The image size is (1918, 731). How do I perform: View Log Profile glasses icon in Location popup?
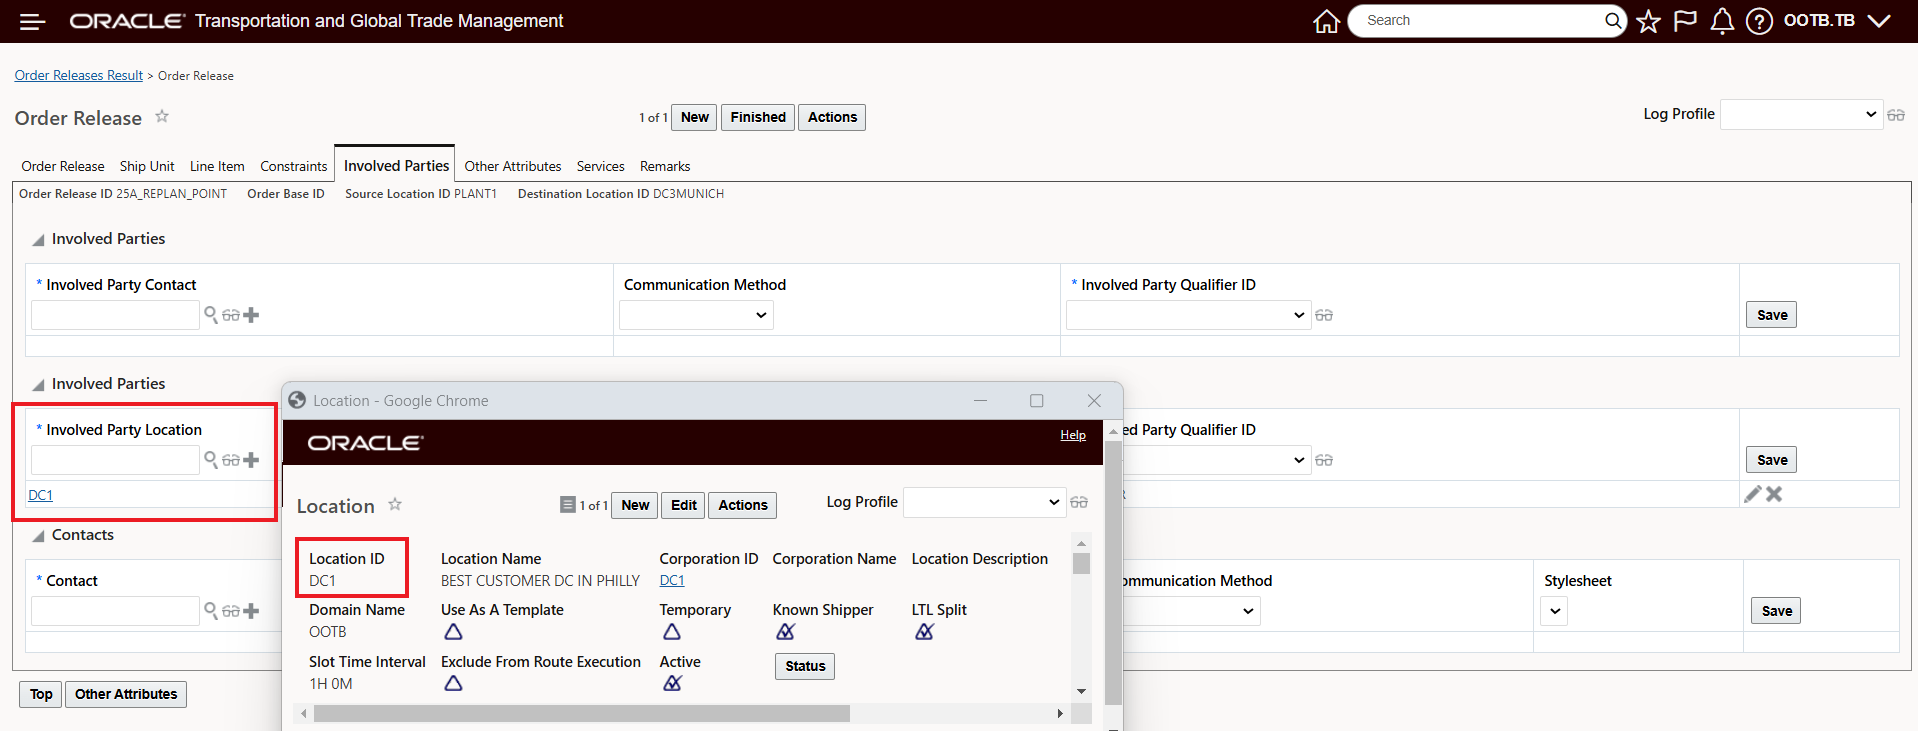pyautogui.click(x=1079, y=502)
